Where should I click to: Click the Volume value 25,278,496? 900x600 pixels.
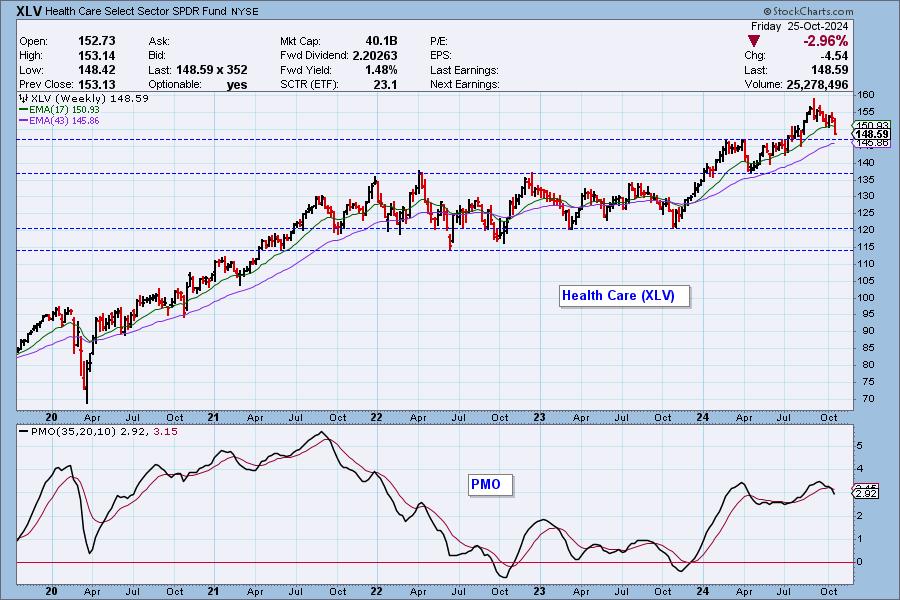[817, 84]
